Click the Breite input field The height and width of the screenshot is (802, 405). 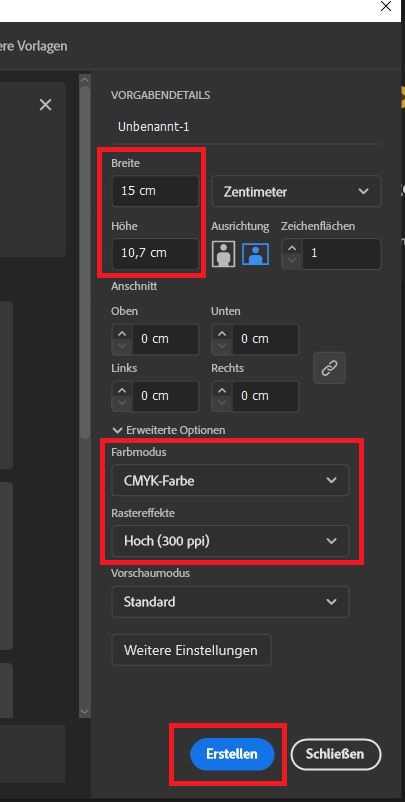pyautogui.click(x=155, y=191)
